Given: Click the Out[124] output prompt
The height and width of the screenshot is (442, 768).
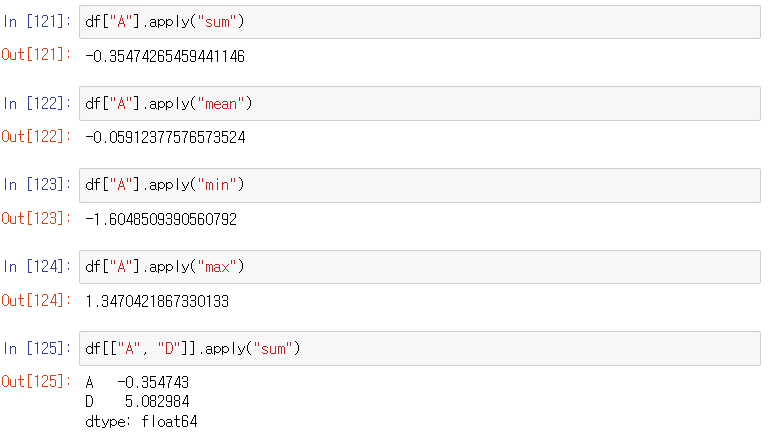Looking at the screenshot, I should tap(36, 300).
